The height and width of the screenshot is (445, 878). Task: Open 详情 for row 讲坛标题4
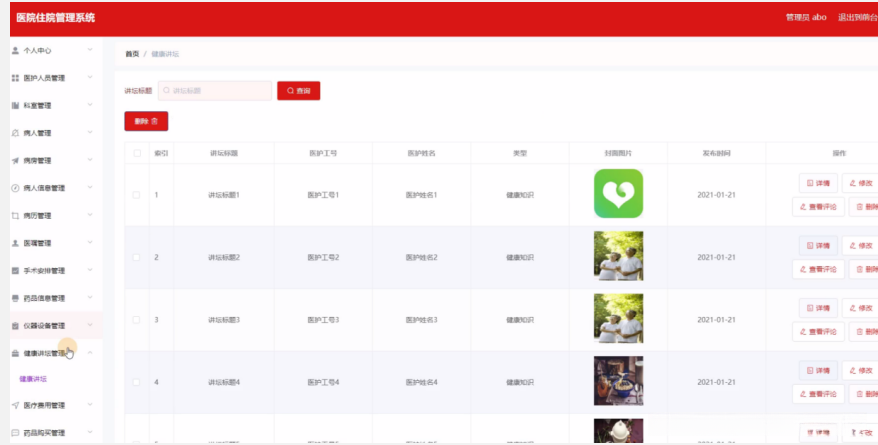(x=818, y=371)
